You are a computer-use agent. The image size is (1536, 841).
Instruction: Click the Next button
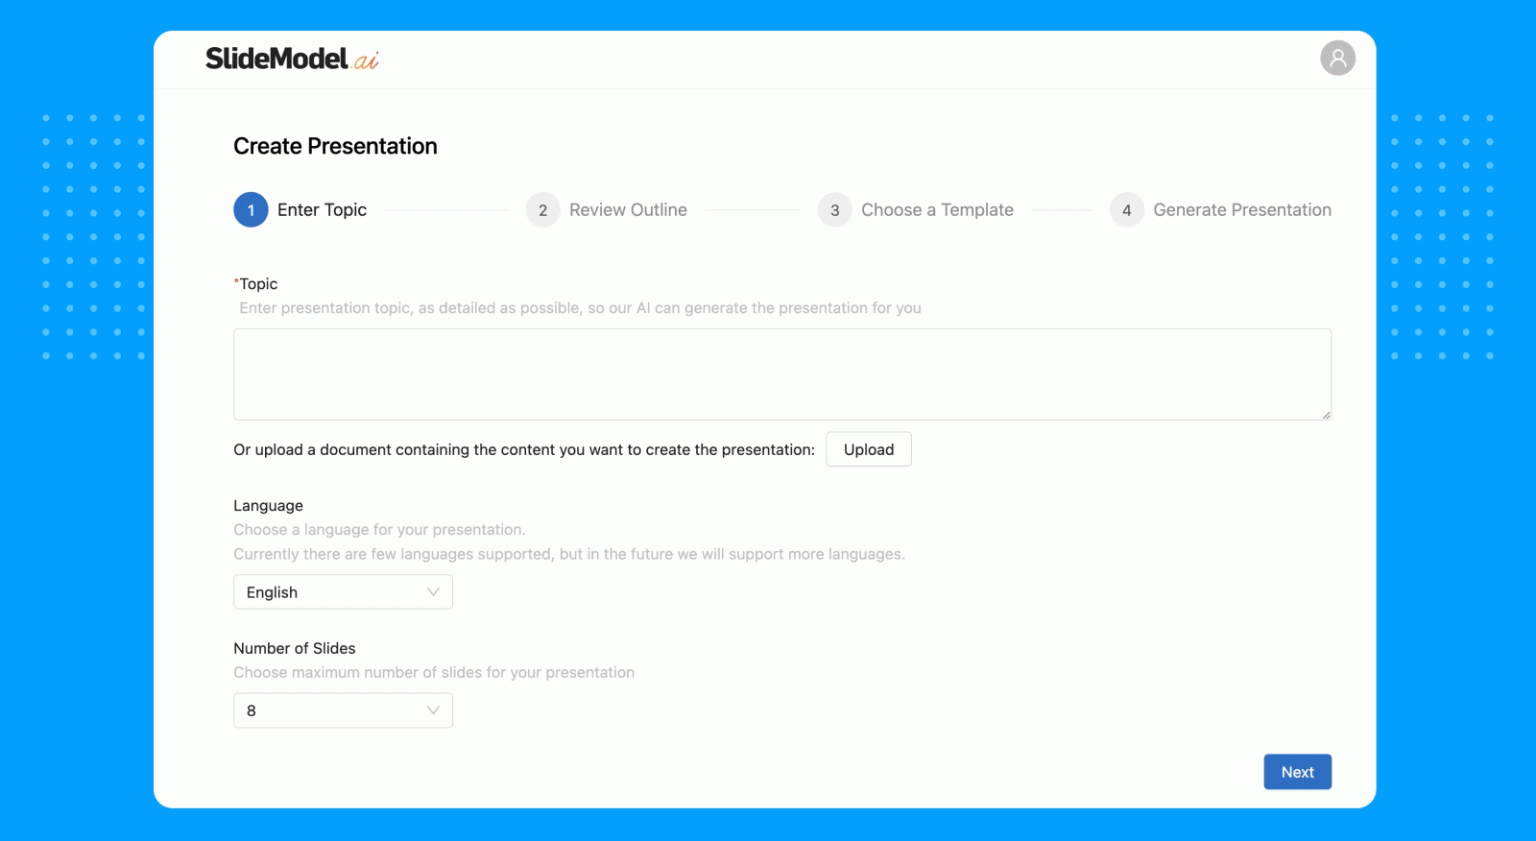click(1297, 771)
